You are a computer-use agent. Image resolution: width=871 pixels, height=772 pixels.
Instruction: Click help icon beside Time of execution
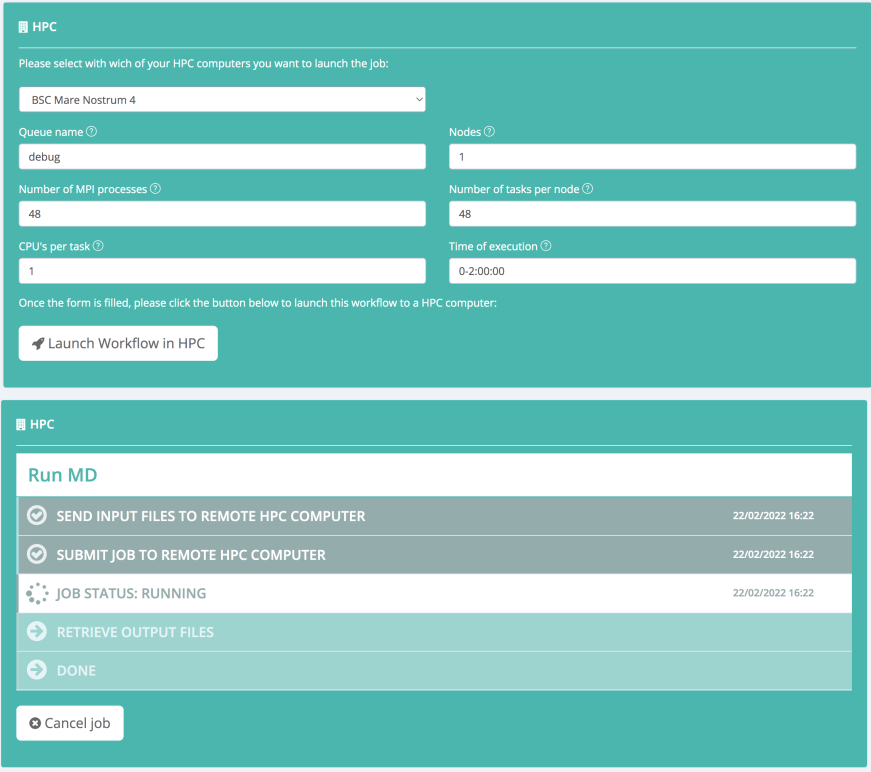[546, 246]
